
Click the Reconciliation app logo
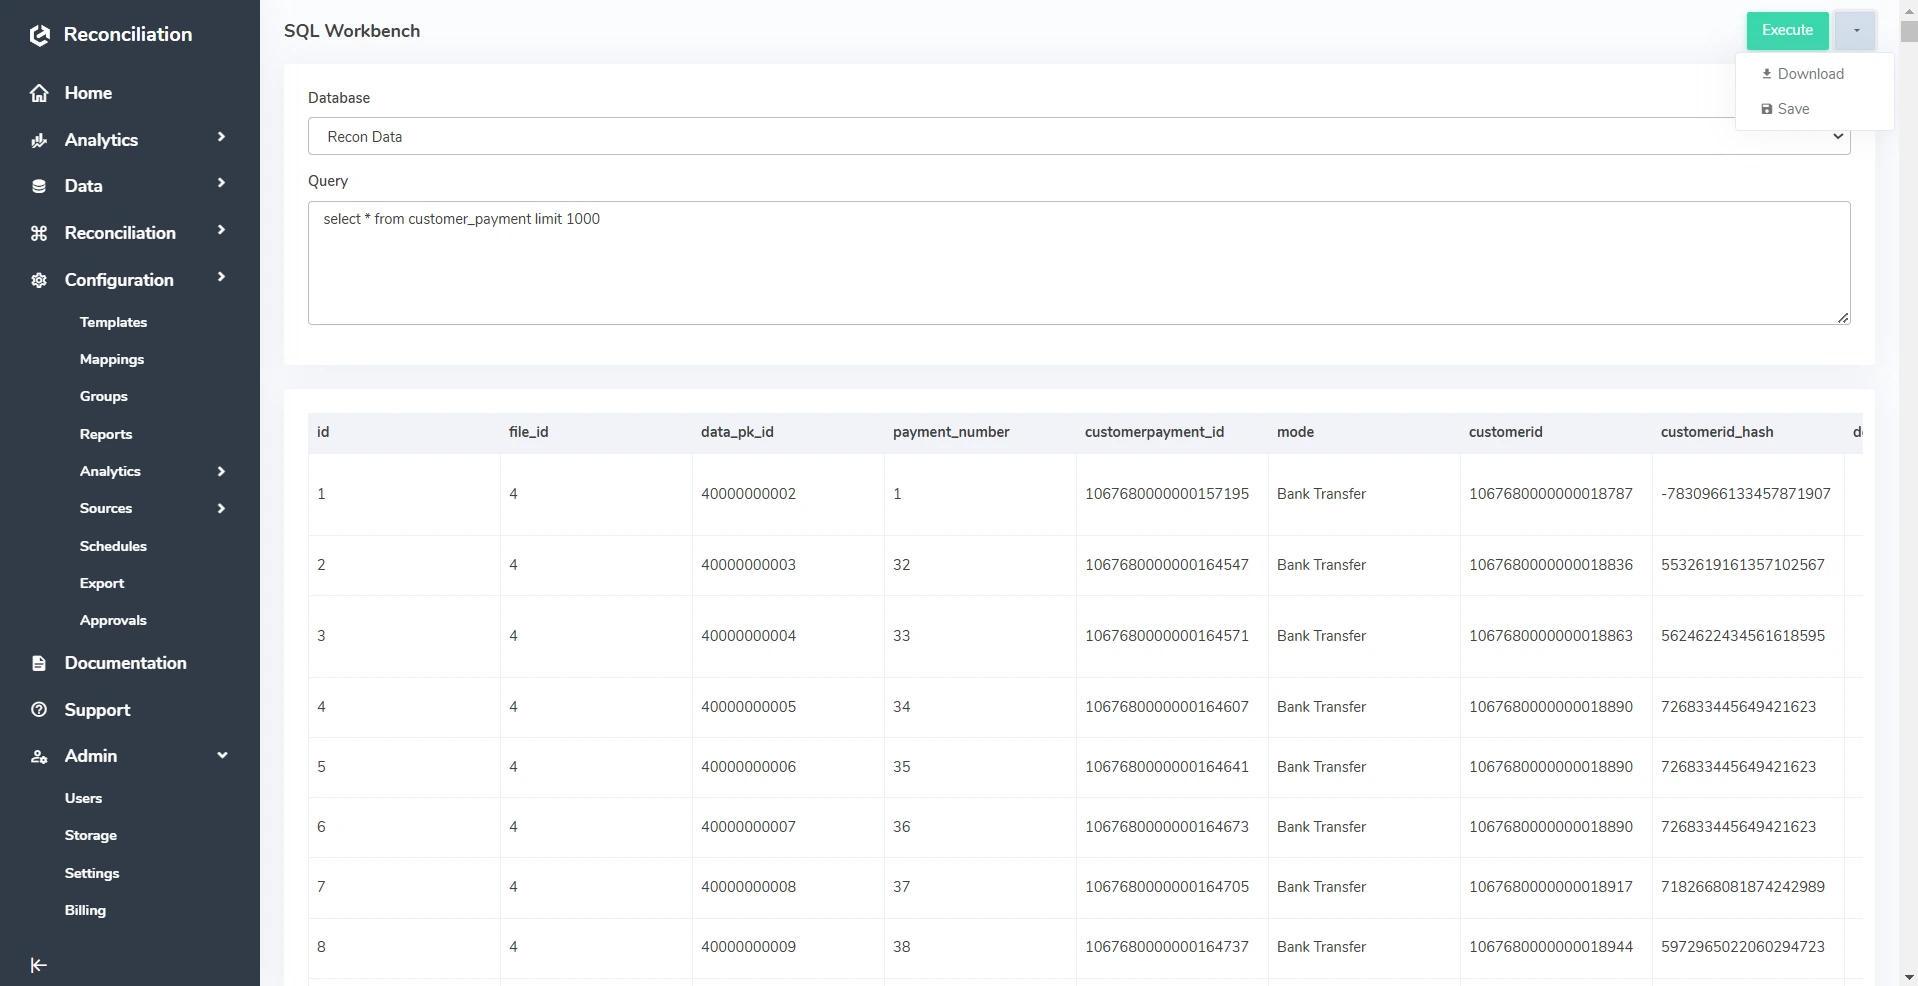[x=39, y=33]
